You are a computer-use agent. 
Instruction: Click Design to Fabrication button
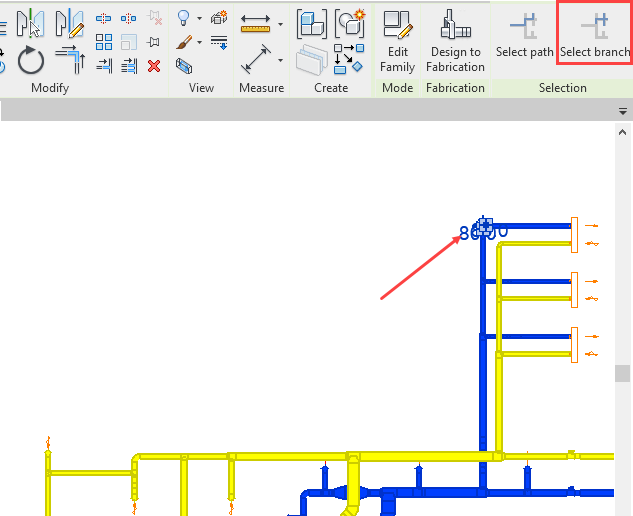(455, 42)
